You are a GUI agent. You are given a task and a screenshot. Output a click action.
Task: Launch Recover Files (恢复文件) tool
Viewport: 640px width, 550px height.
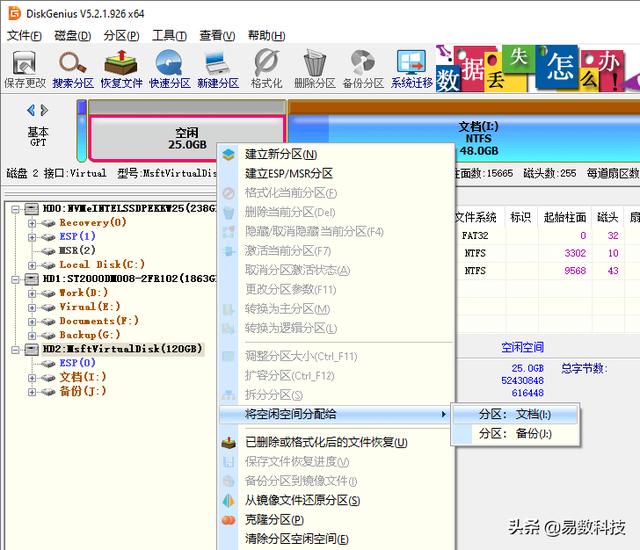coord(121,69)
